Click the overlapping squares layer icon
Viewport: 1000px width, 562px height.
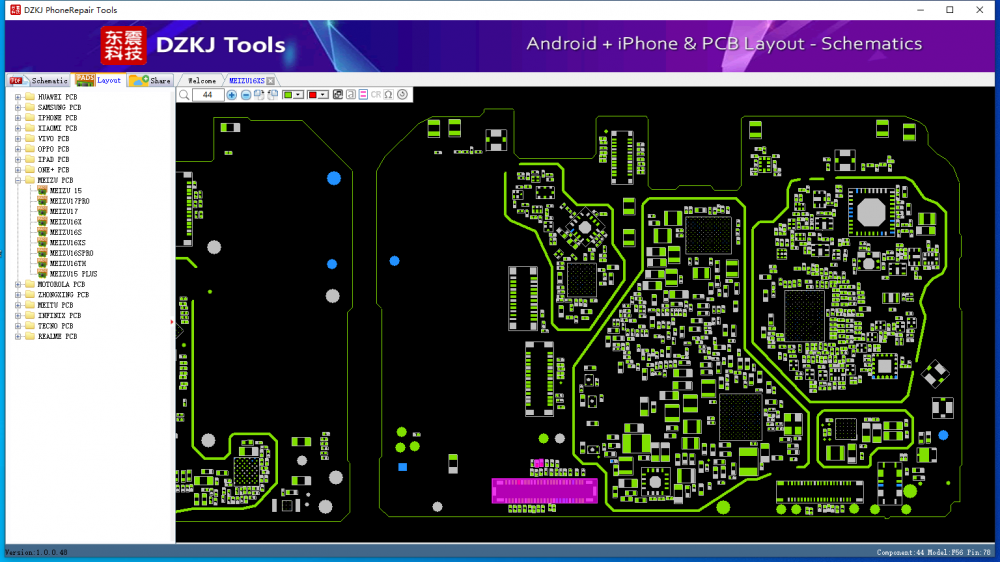pos(338,95)
